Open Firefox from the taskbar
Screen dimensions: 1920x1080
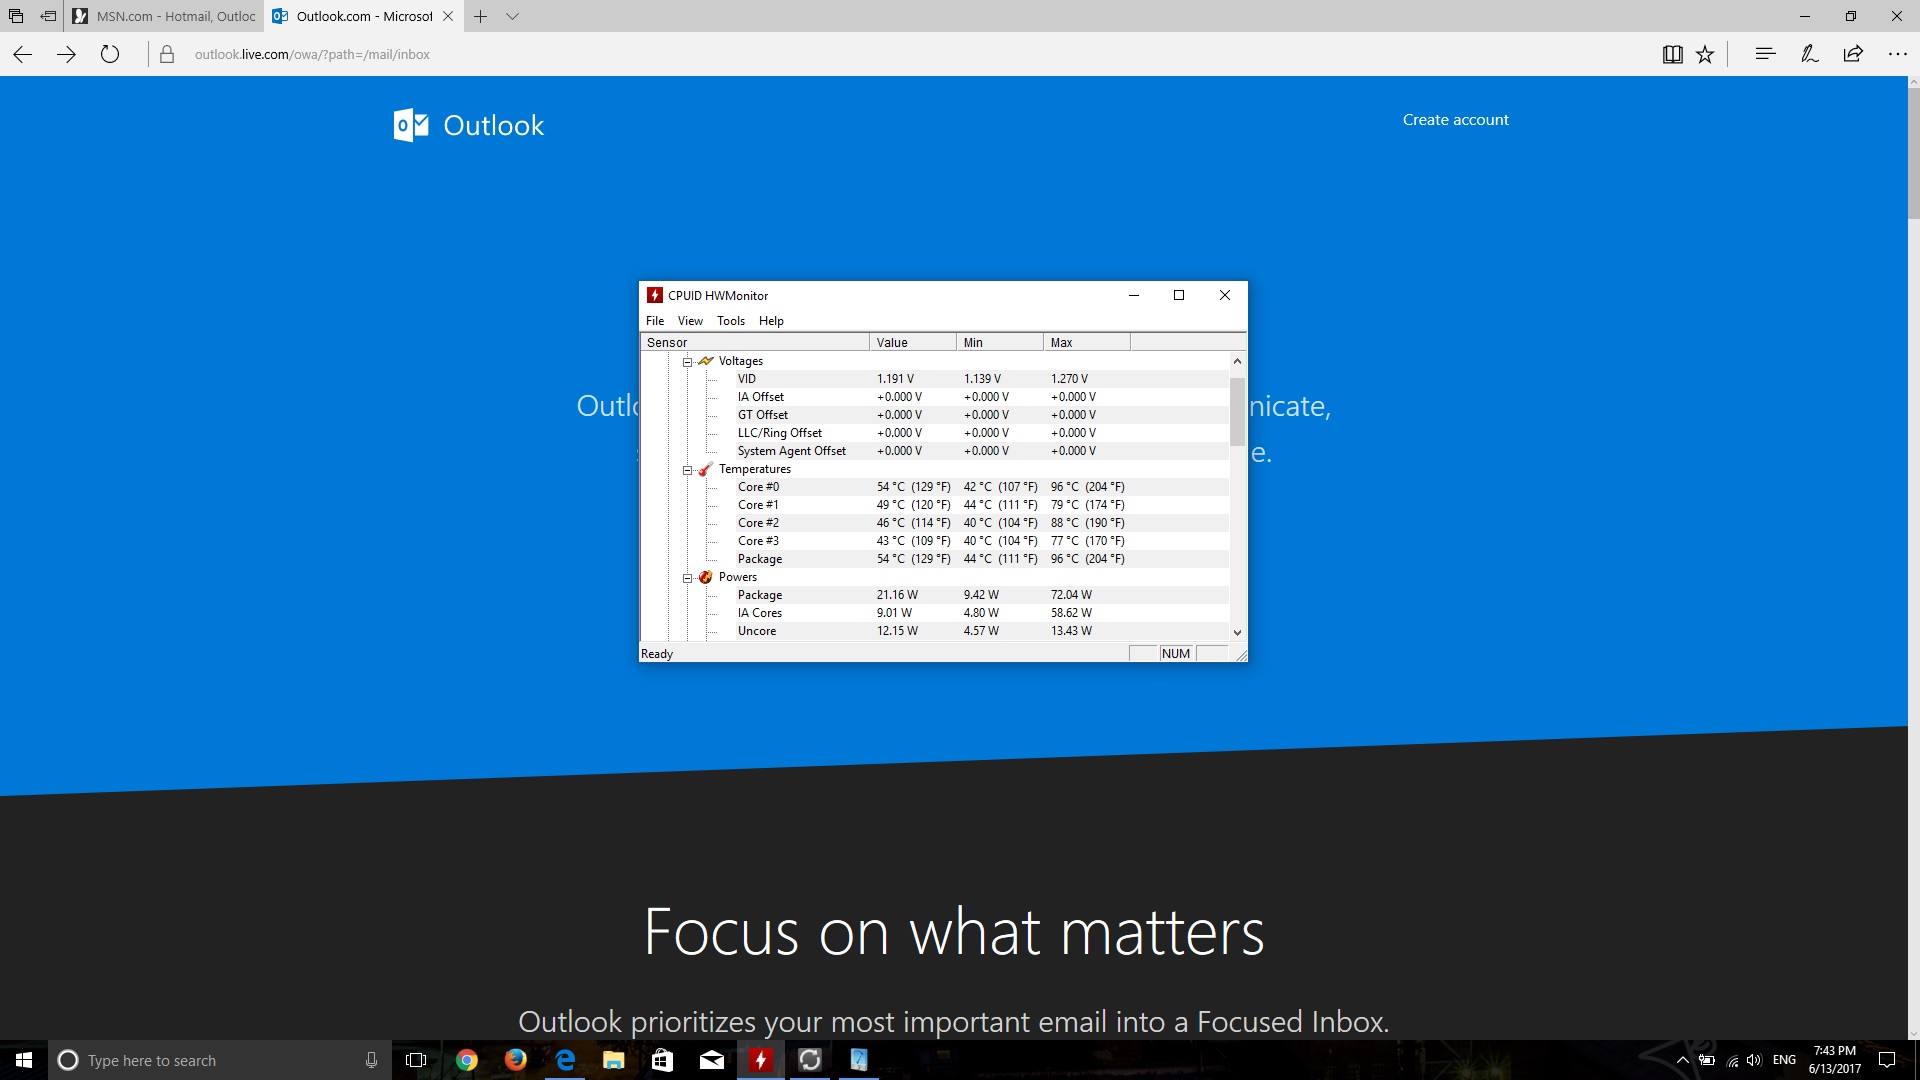(515, 1060)
